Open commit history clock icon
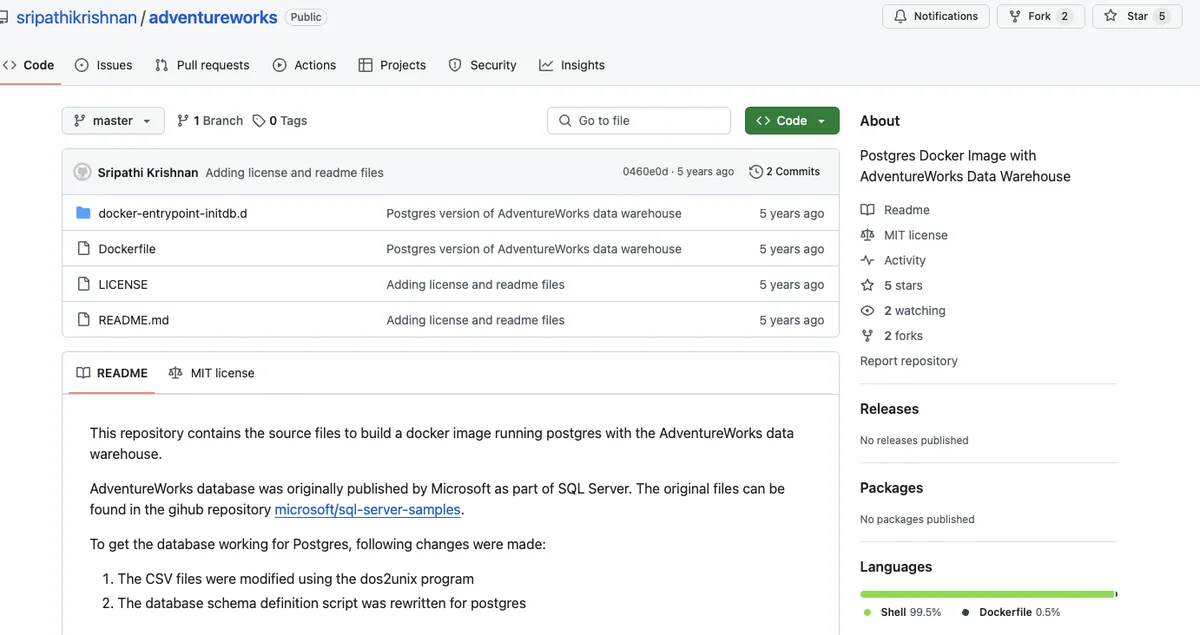 point(756,172)
